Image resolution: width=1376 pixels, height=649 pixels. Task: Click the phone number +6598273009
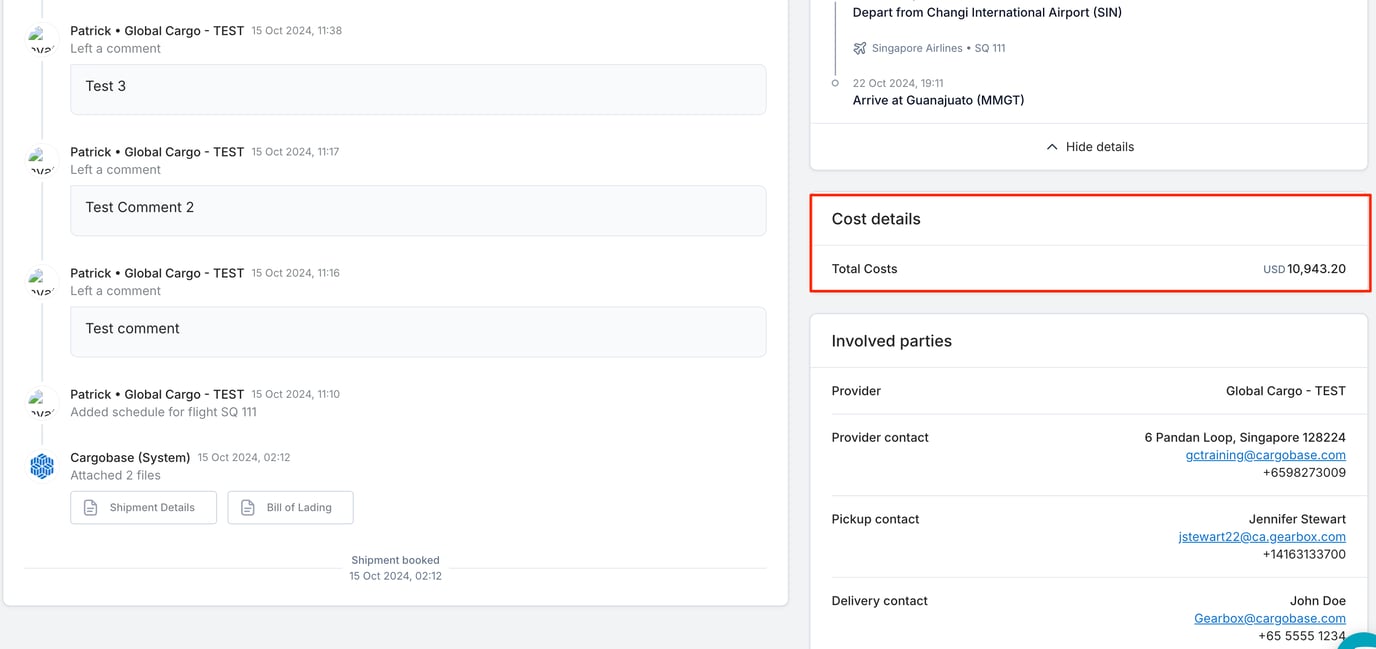tap(1303, 471)
